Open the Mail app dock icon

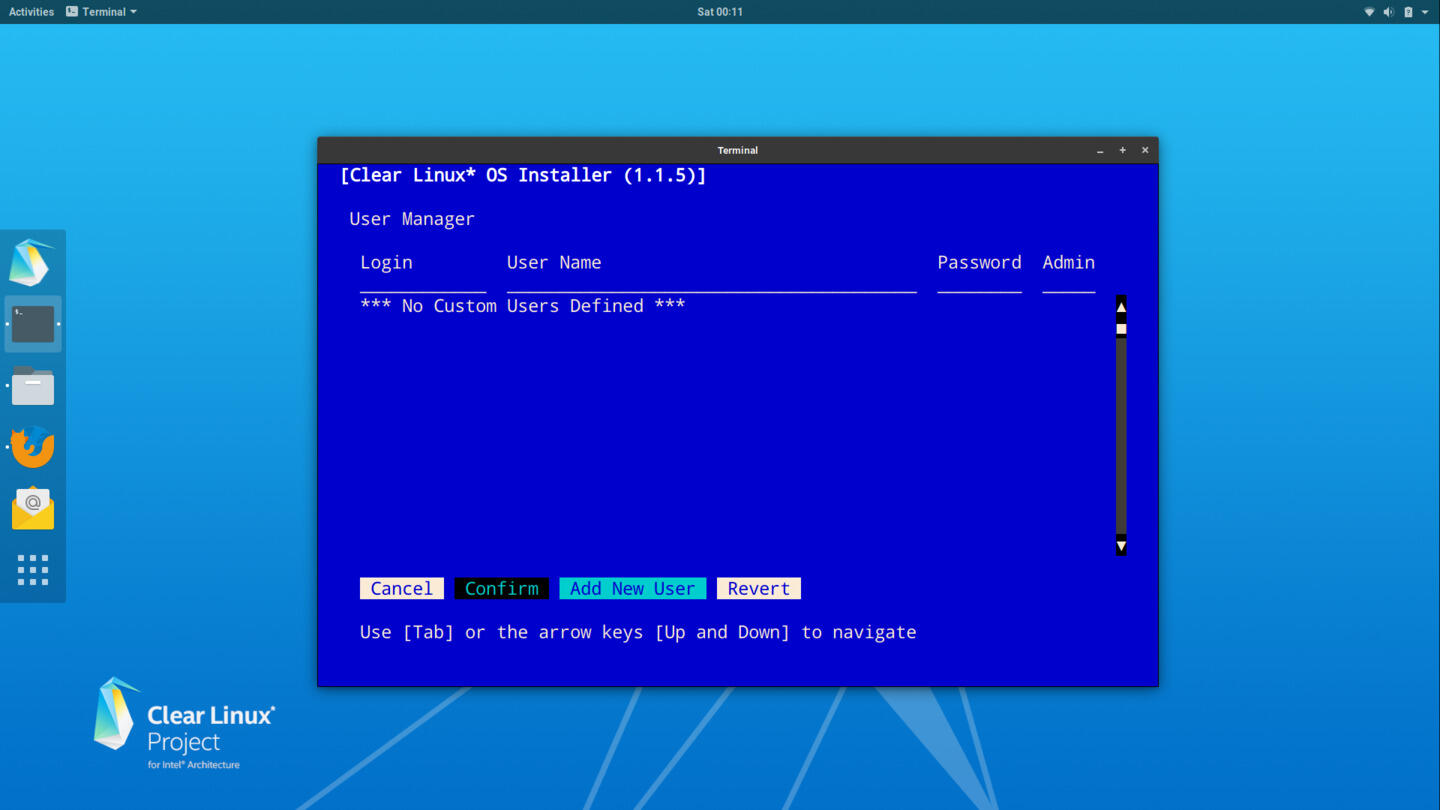33,508
